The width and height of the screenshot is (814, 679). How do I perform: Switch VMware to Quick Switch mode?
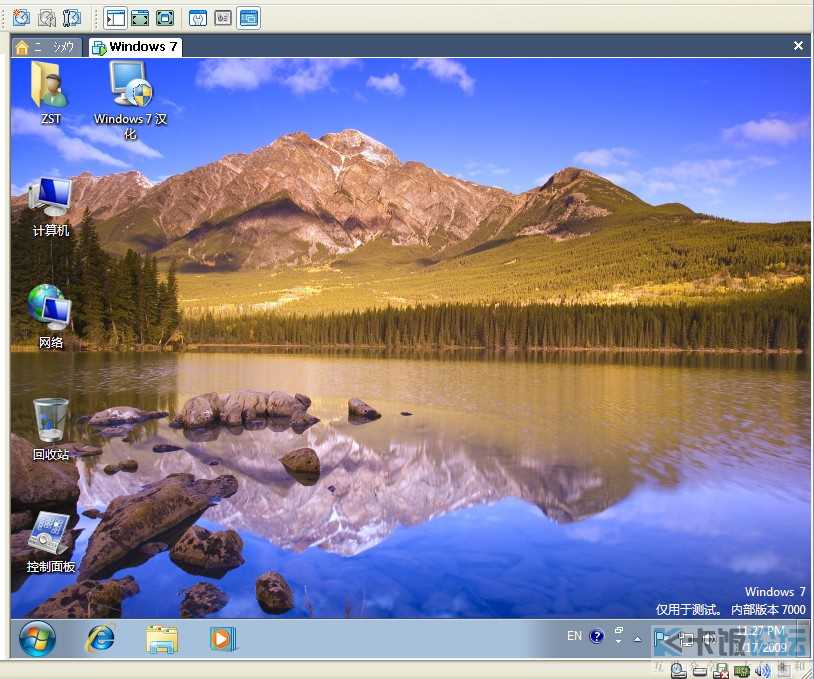coord(140,18)
